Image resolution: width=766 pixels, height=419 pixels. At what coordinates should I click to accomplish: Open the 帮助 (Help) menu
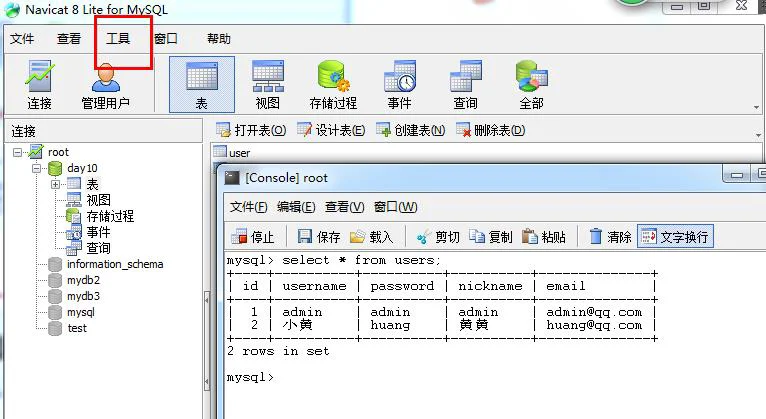point(218,39)
